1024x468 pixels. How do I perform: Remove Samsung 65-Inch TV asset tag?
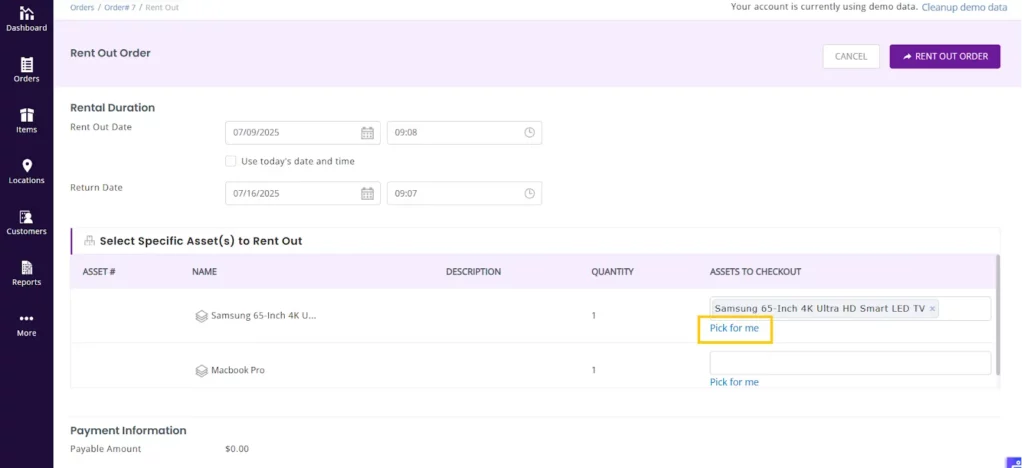point(932,309)
